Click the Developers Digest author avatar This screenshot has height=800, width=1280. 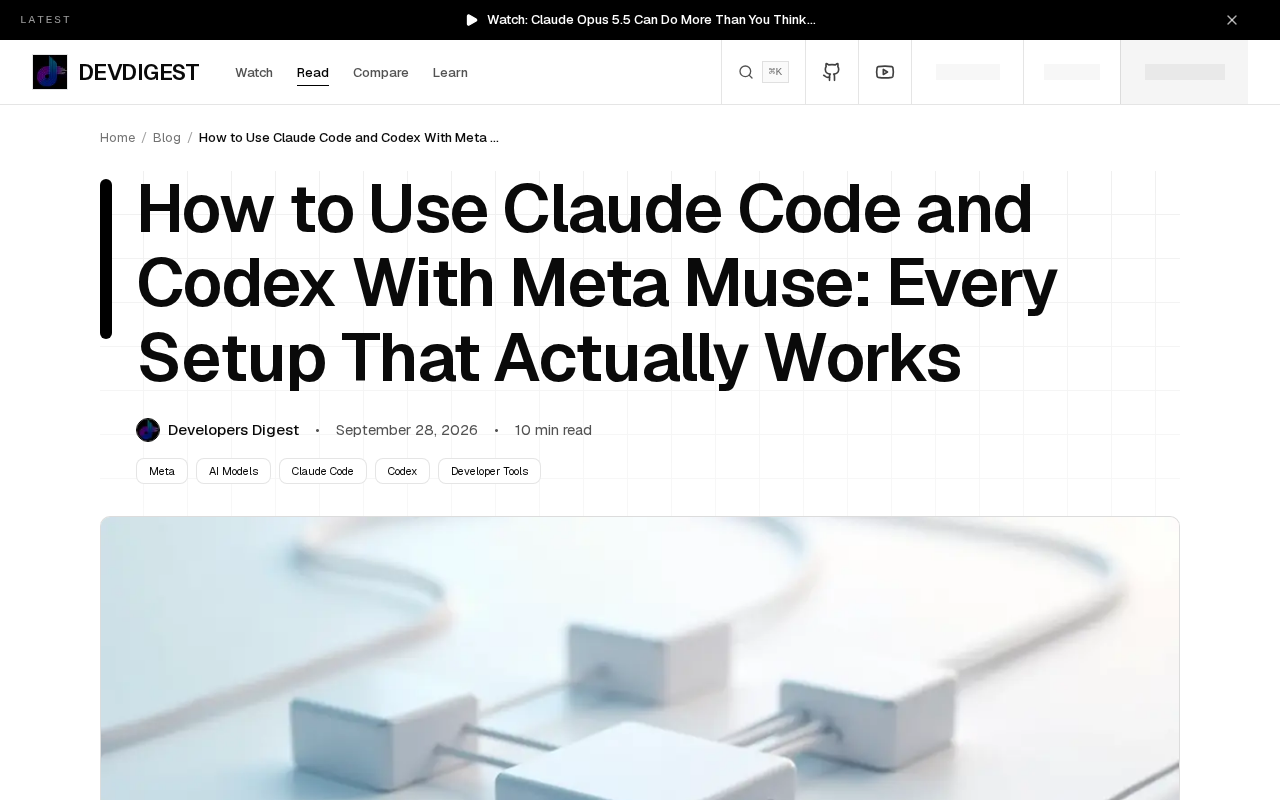[x=148, y=430]
